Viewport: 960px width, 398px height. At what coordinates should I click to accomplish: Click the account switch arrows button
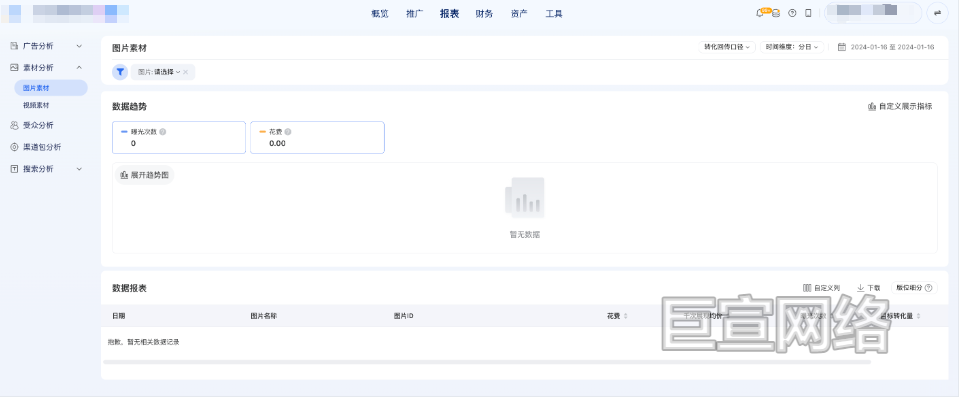click(x=937, y=13)
